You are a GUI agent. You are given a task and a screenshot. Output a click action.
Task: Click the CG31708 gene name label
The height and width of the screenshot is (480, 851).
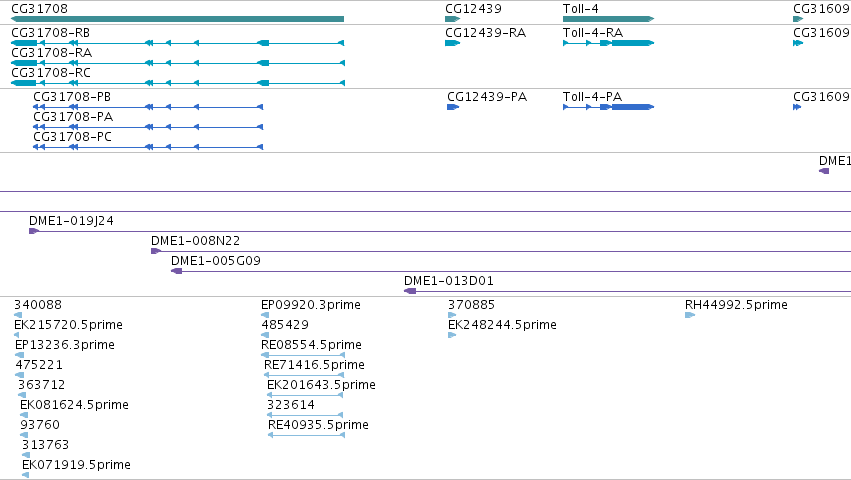click(40, 9)
